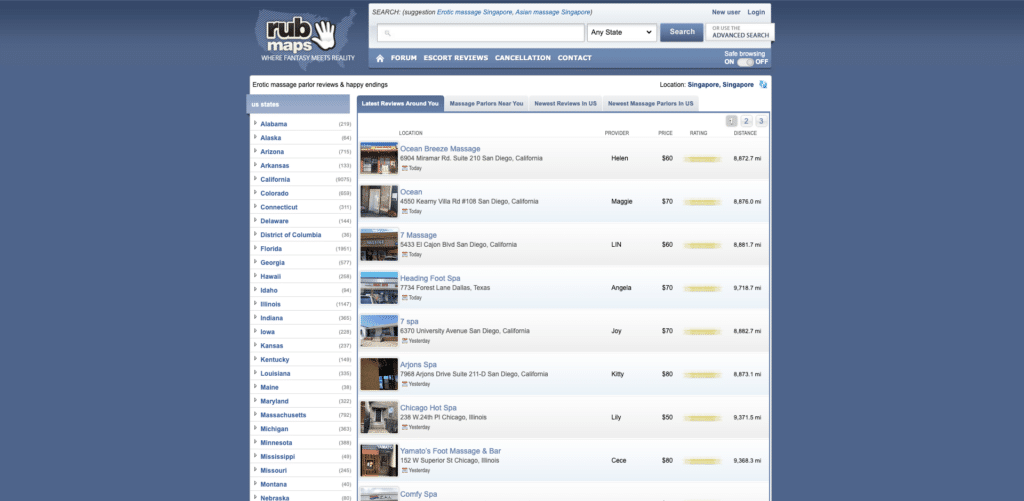Click the magnifier icon in the search box
Image resolution: width=1024 pixels, height=501 pixels.
[x=387, y=33]
